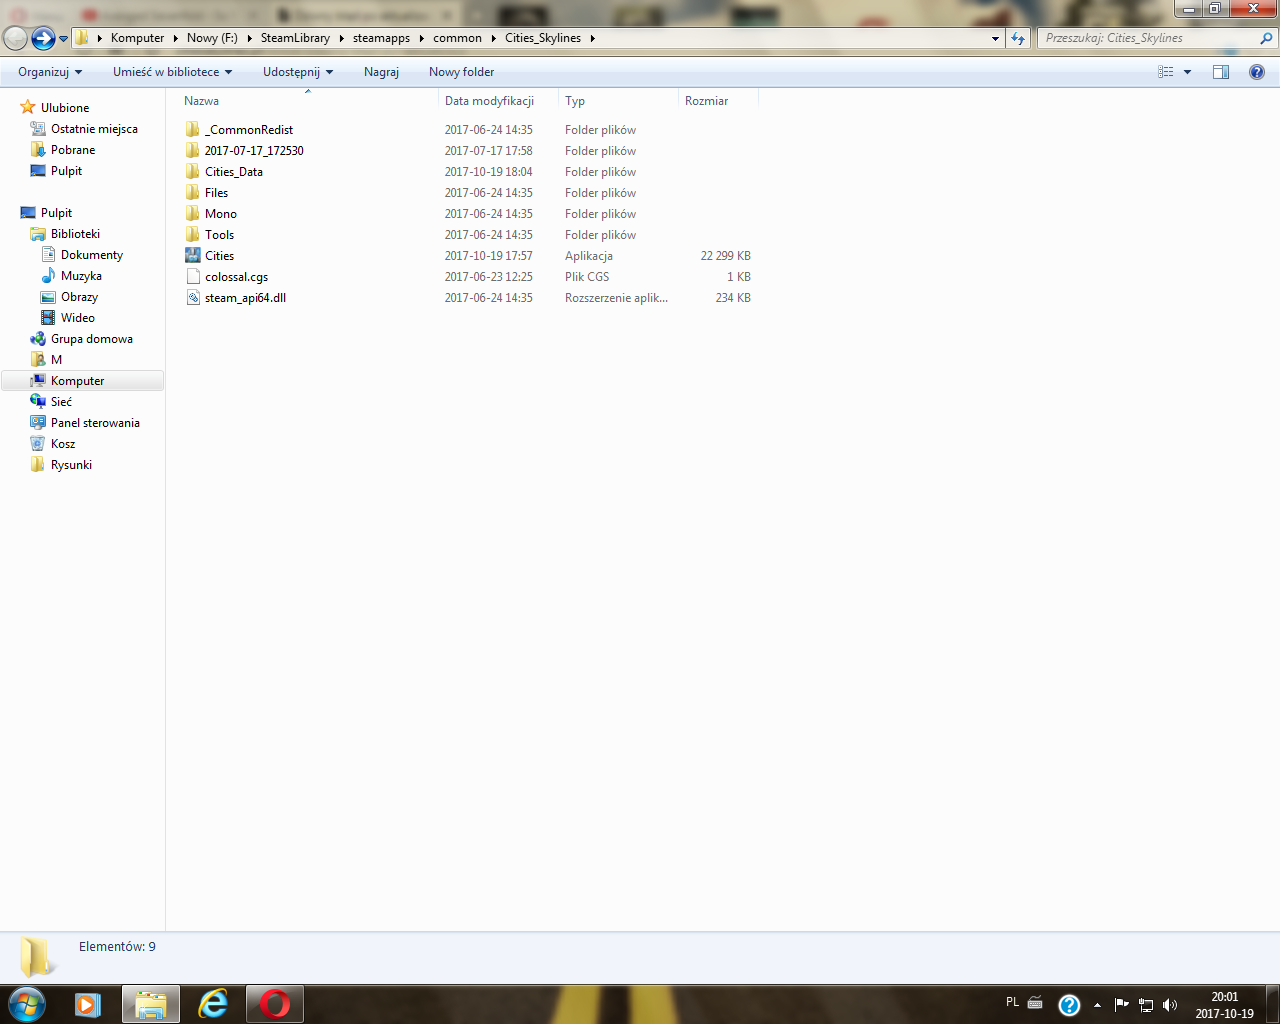Click the Nagraj toolbar button

[x=381, y=72]
